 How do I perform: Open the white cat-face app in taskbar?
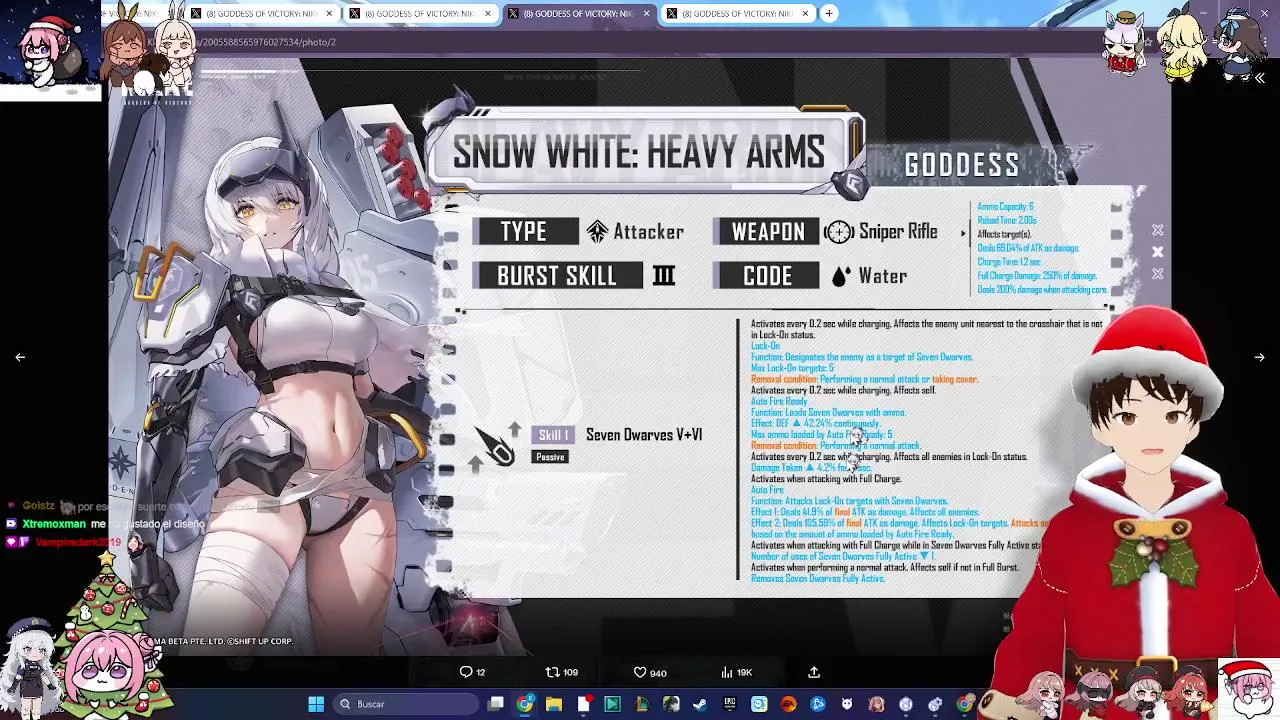pos(847,704)
